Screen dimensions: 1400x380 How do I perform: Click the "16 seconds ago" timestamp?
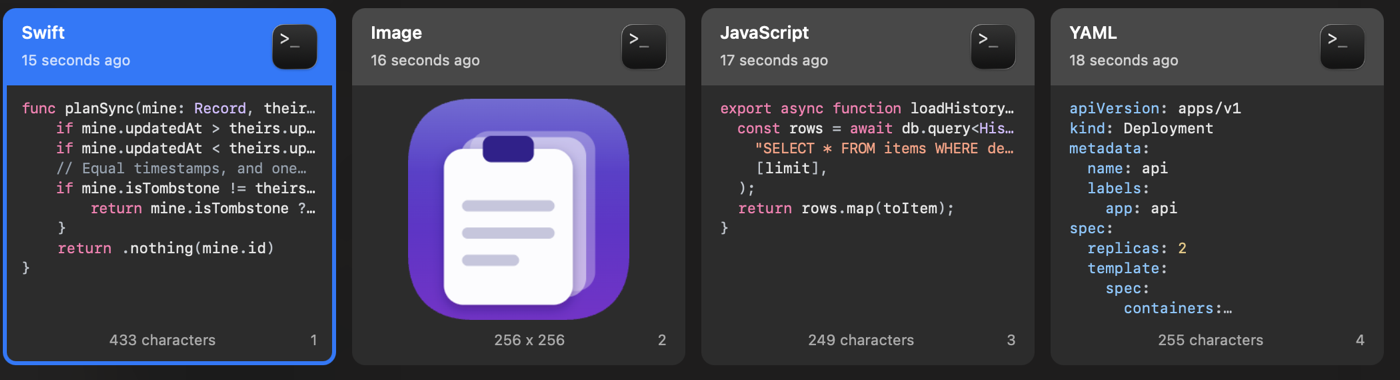point(425,60)
